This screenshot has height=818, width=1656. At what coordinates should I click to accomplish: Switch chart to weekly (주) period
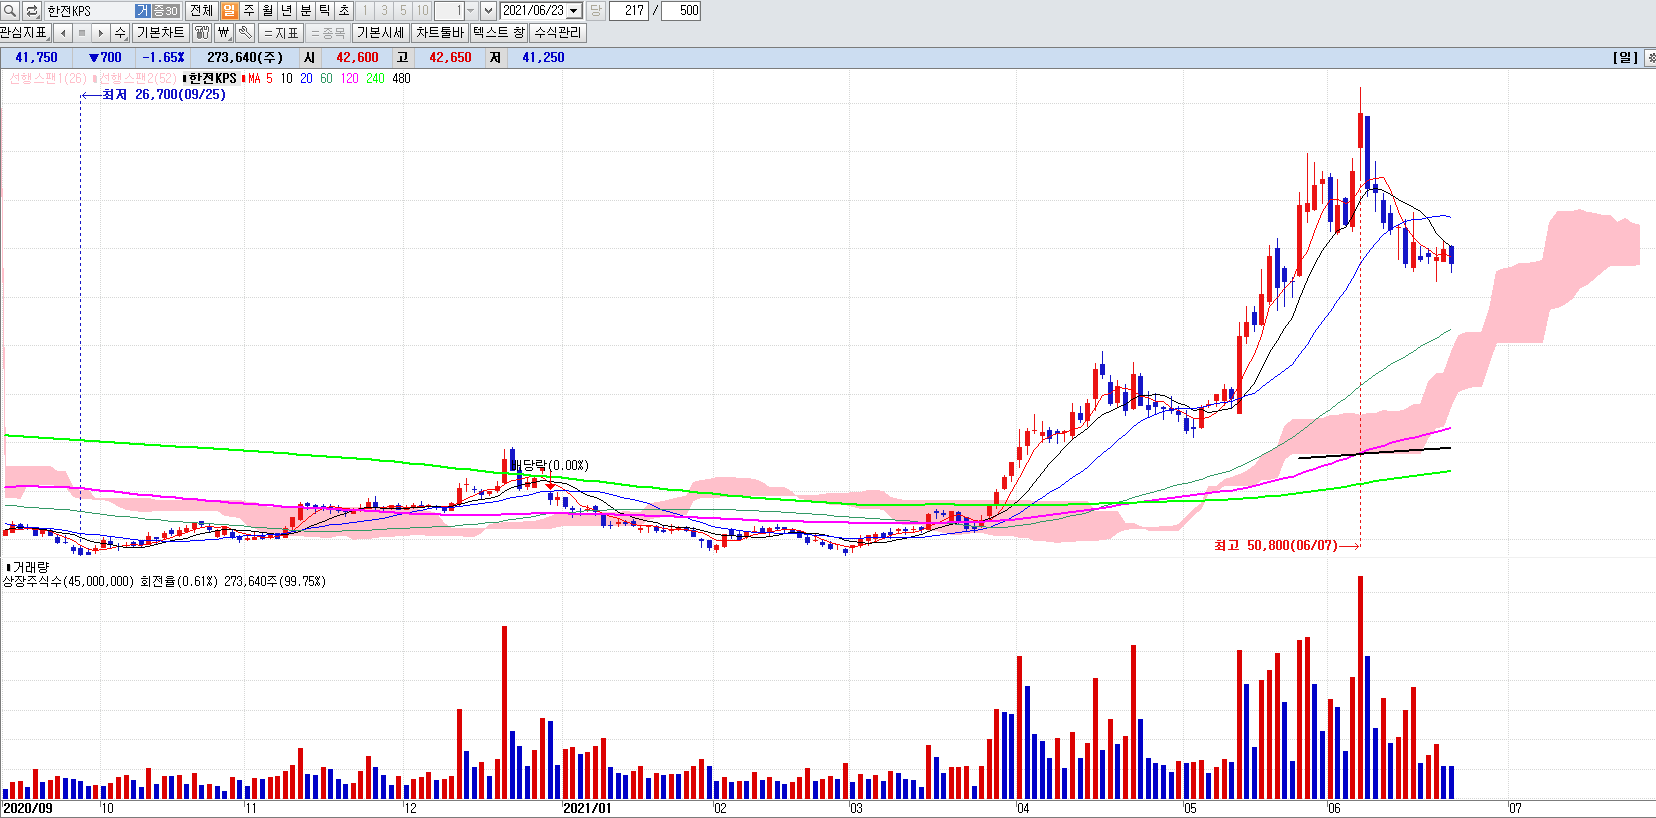tap(249, 11)
